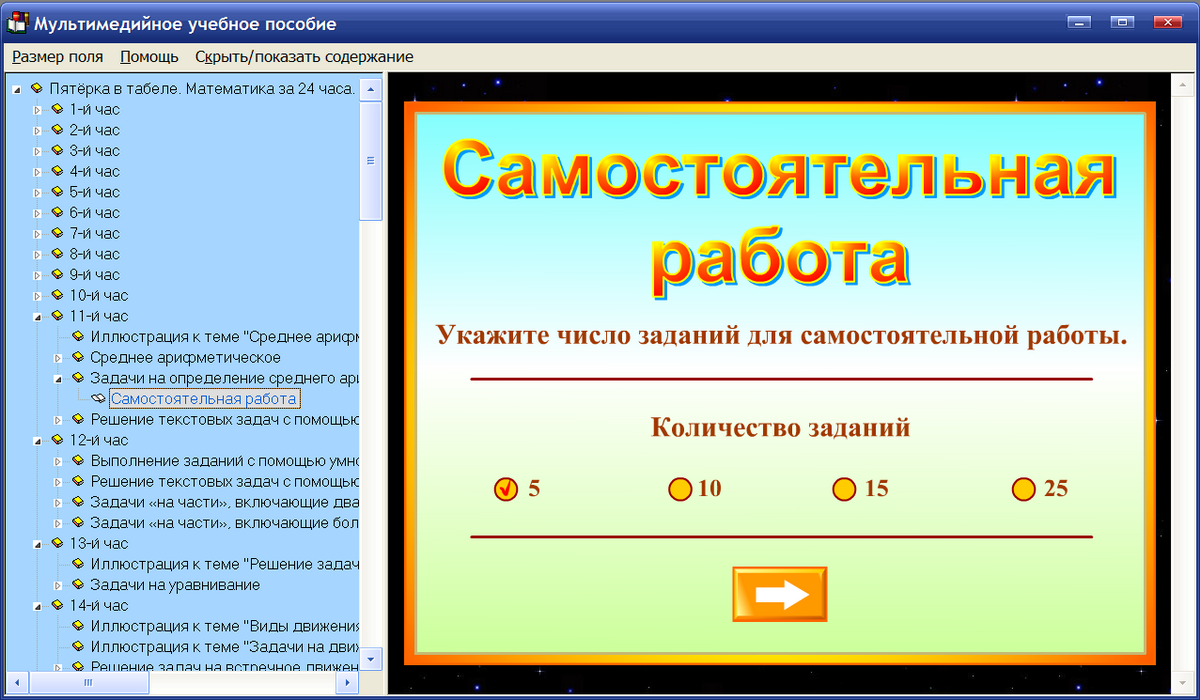Screen dimensions: 1200x700
Task: Open the "Помощь" menu
Action: pos(147,57)
